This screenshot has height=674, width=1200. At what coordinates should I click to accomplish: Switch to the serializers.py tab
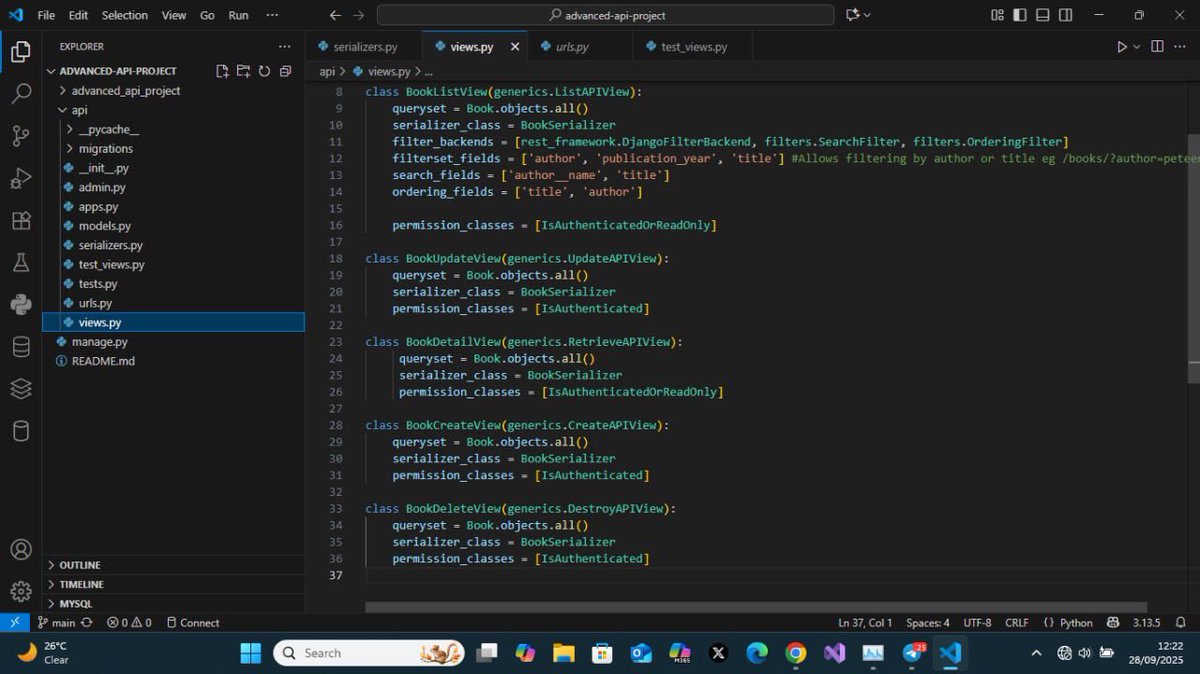tap(364, 47)
